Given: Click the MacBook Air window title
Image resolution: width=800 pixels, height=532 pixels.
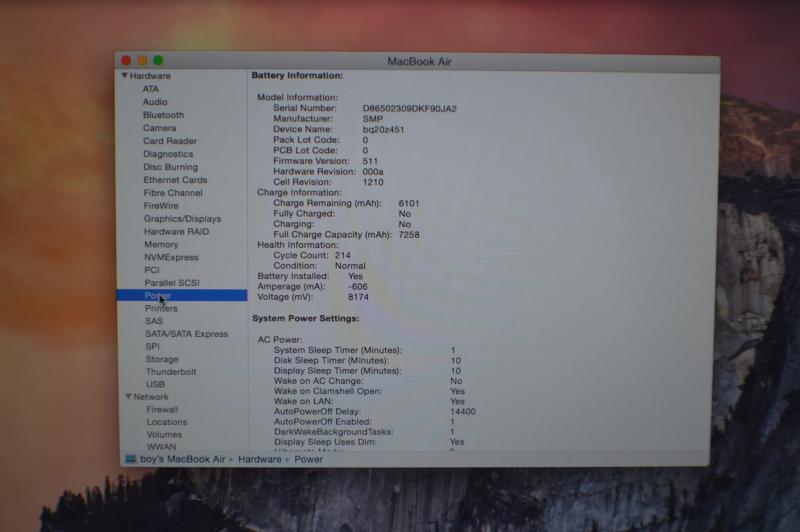Looking at the screenshot, I should click(x=419, y=62).
